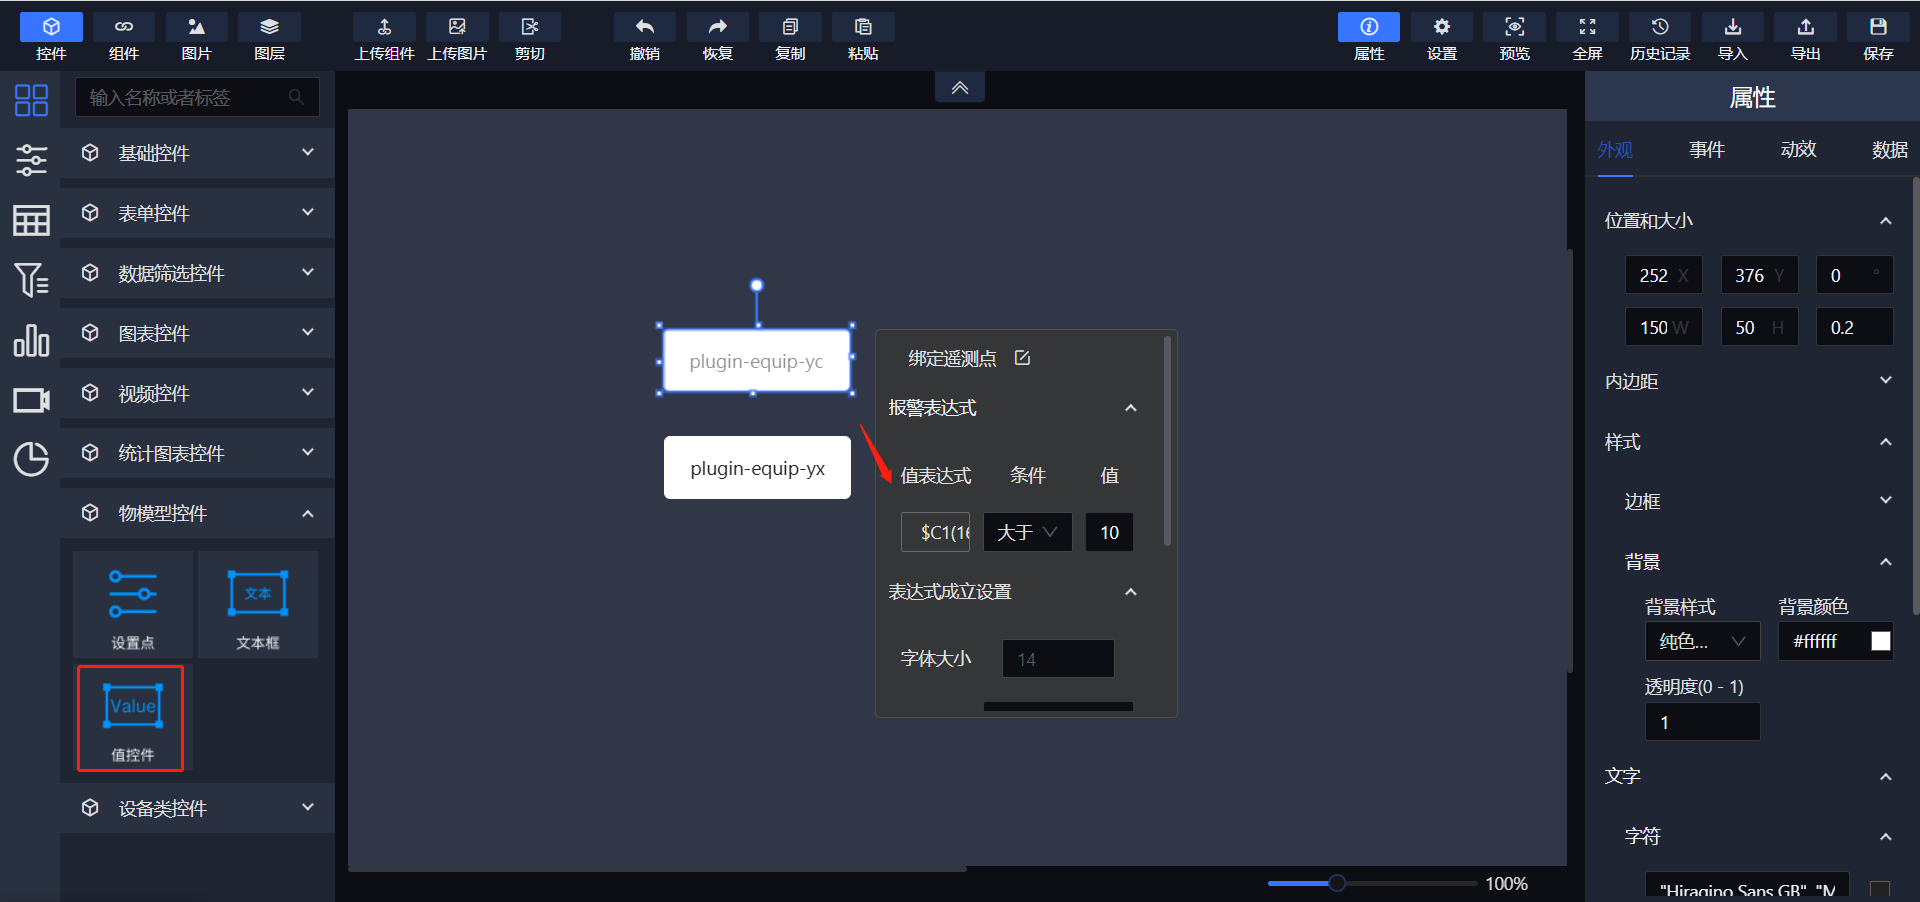Expand the 内边距 section
The width and height of the screenshot is (1920, 902).
[1886, 381]
